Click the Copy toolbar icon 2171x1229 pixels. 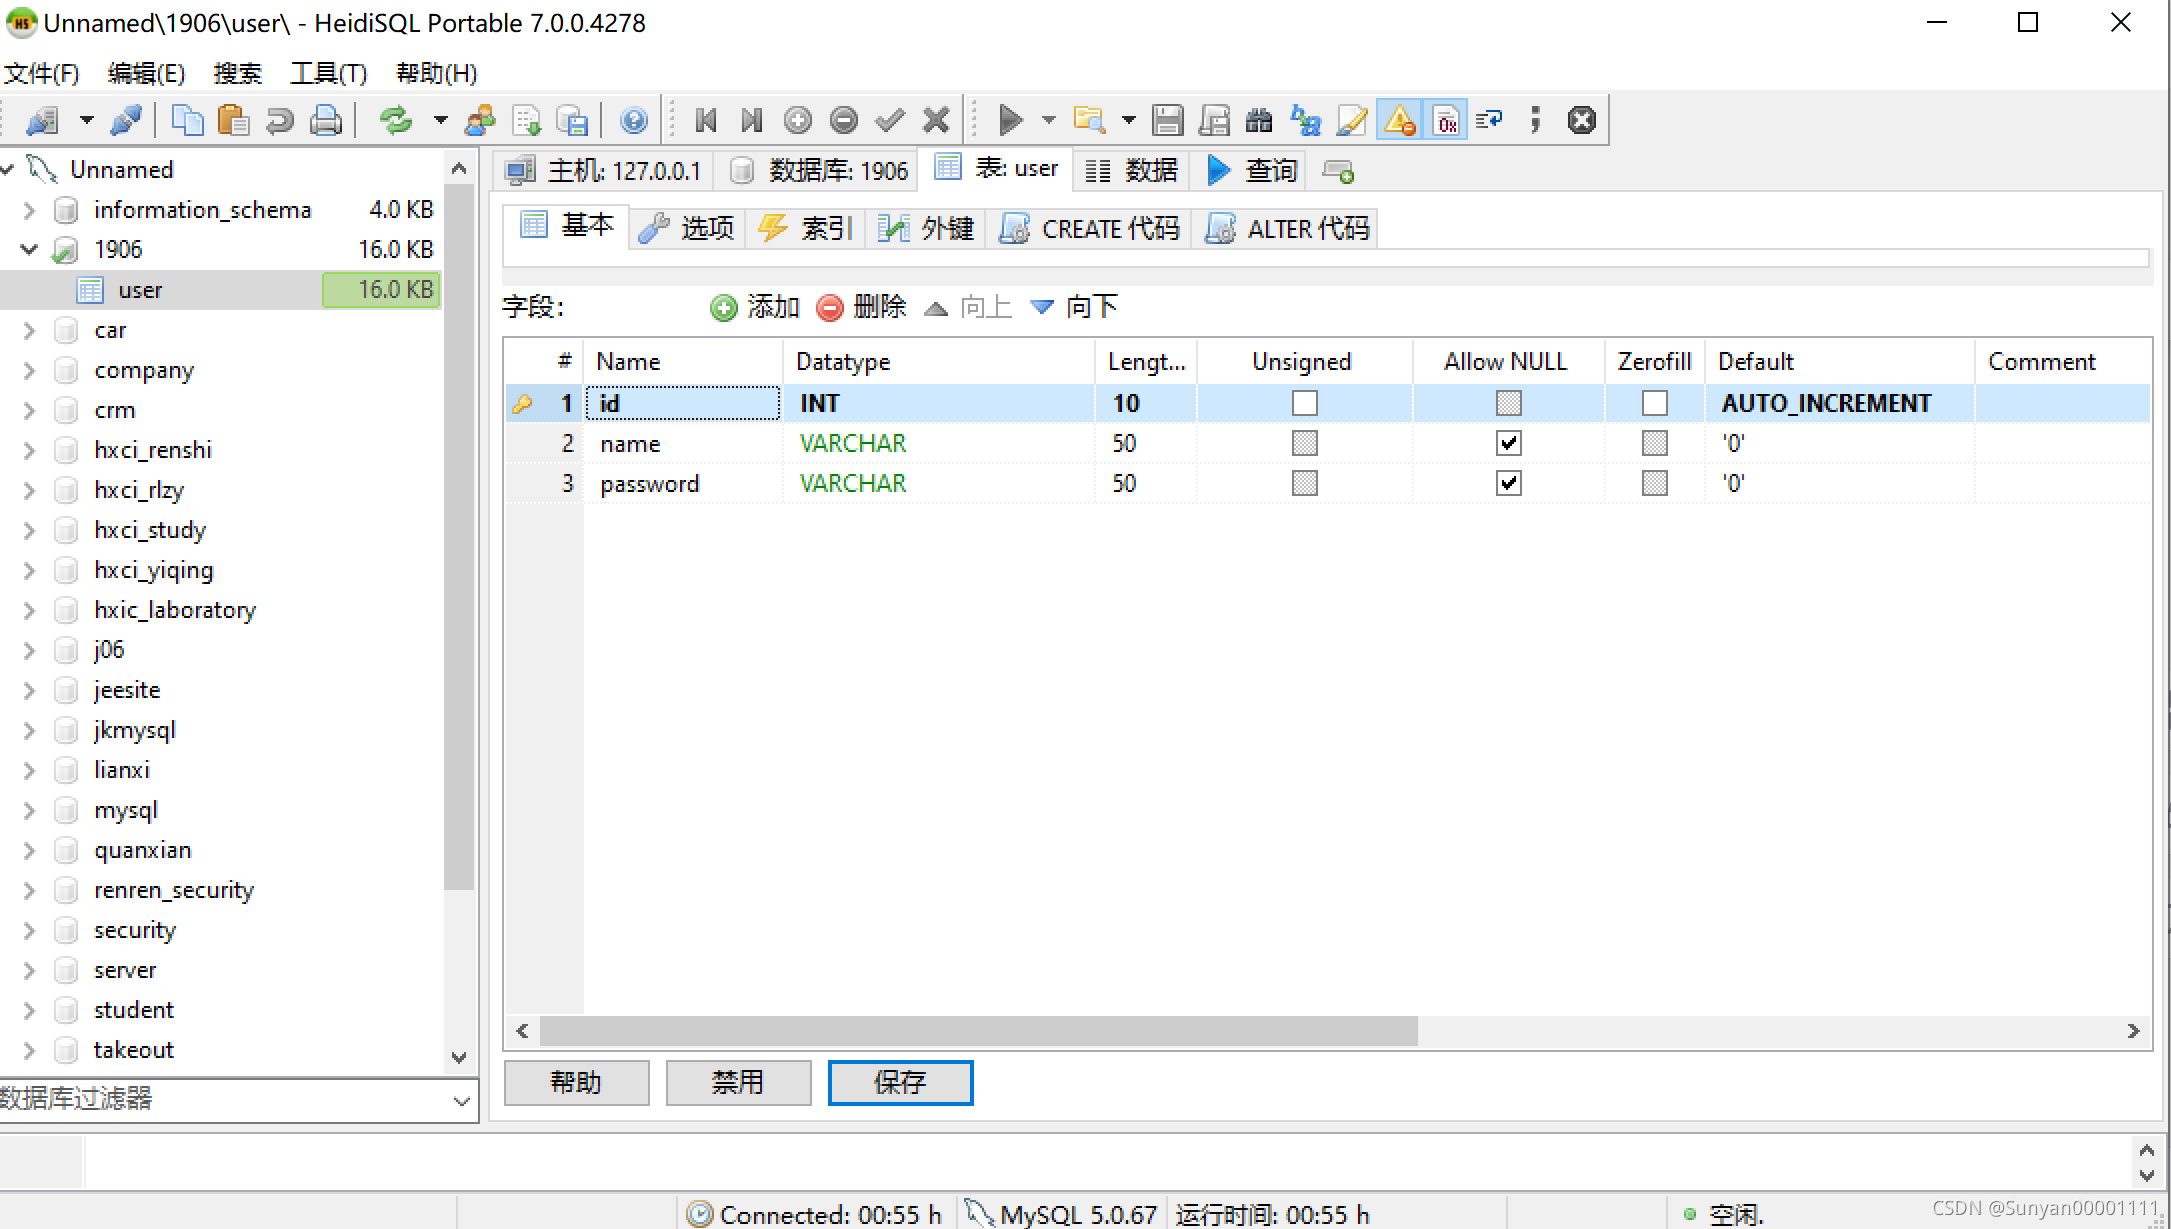[187, 121]
